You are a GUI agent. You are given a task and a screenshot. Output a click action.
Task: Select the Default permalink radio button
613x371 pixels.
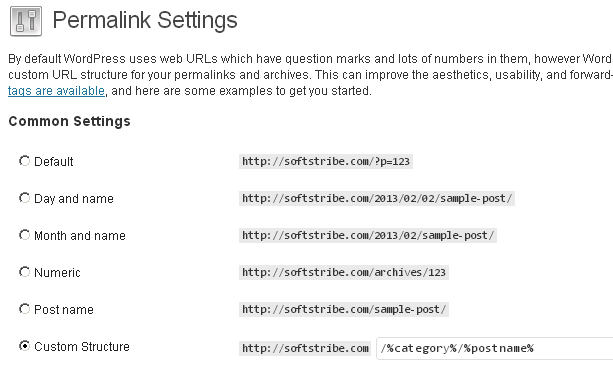24,161
